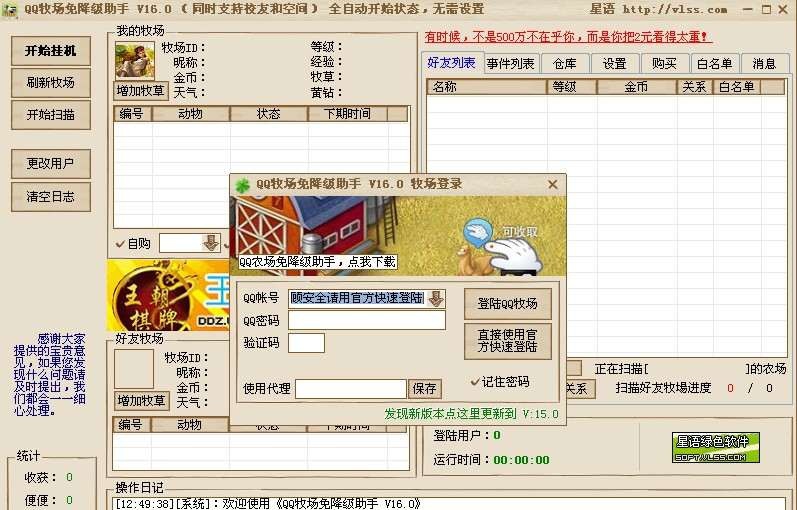Clear the log with 清空日志

[x=51, y=197]
